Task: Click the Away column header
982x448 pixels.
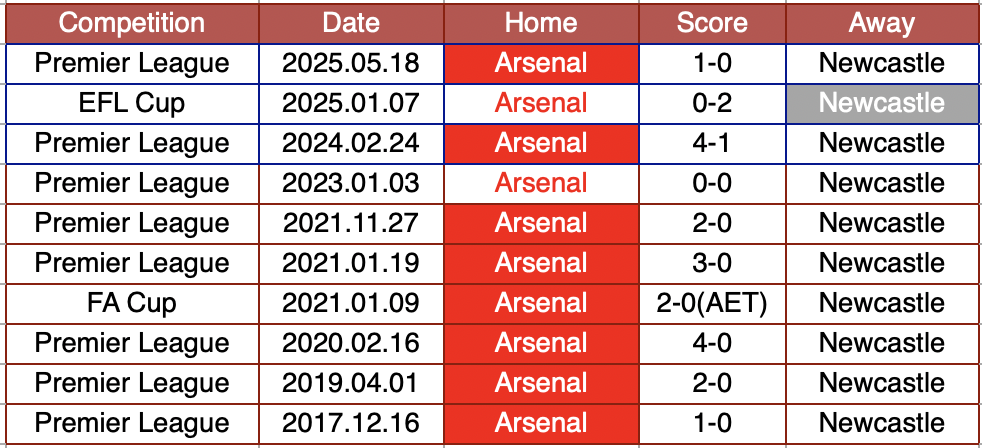Action: (881, 23)
